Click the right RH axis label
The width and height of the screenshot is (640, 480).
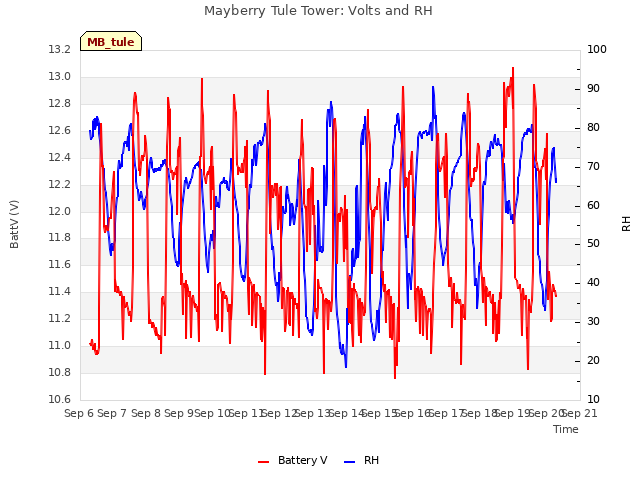tap(626, 224)
